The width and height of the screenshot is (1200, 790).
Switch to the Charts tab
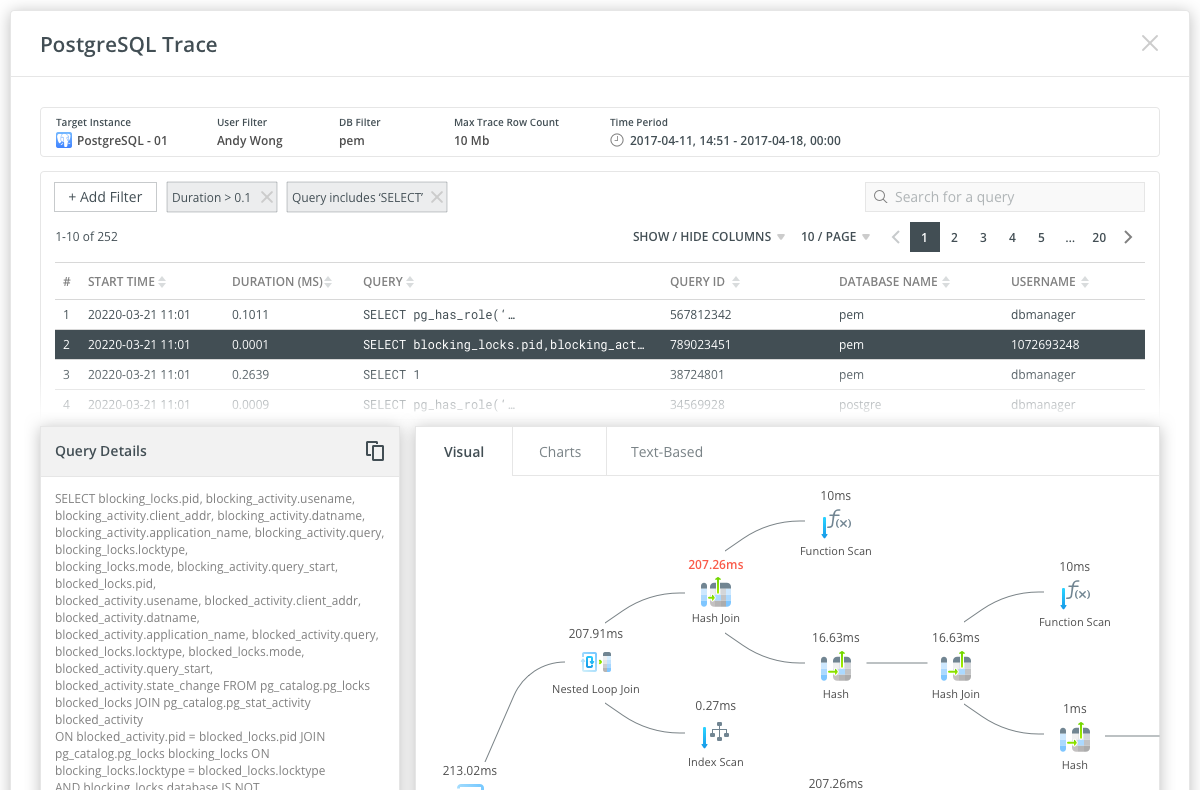[559, 452]
